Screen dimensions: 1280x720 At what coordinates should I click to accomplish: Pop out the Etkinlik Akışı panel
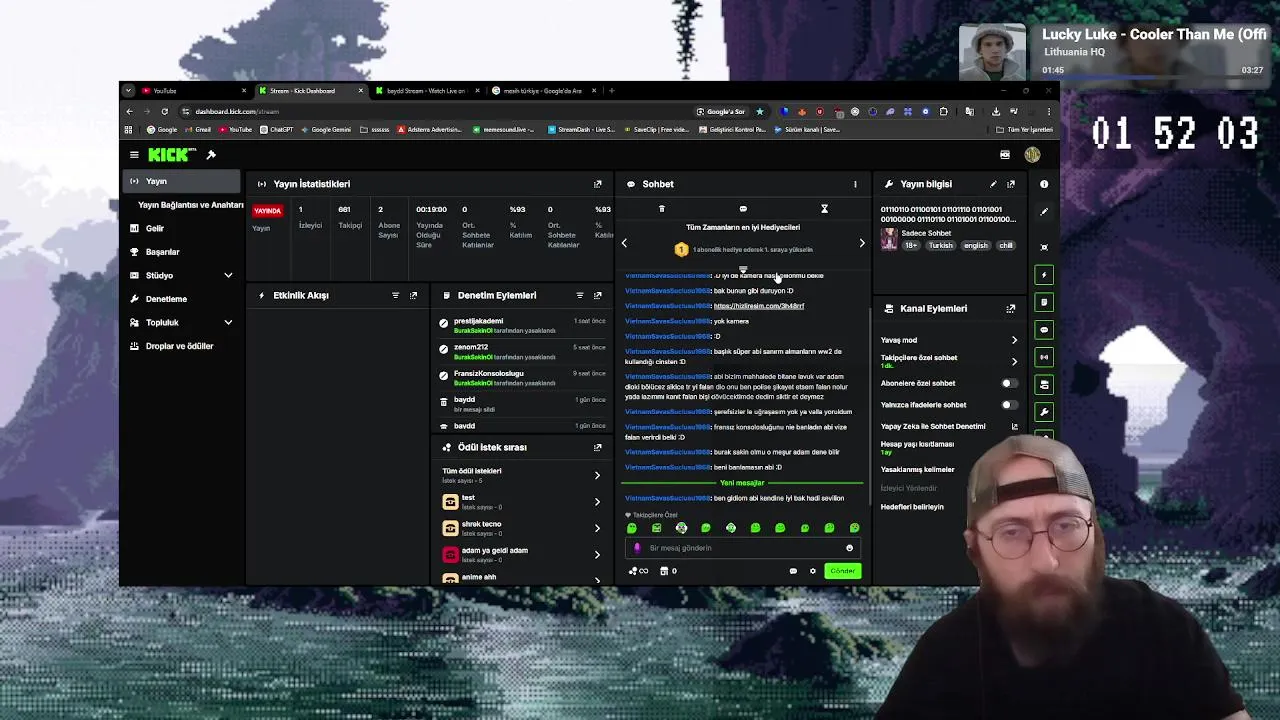click(413, 296)
